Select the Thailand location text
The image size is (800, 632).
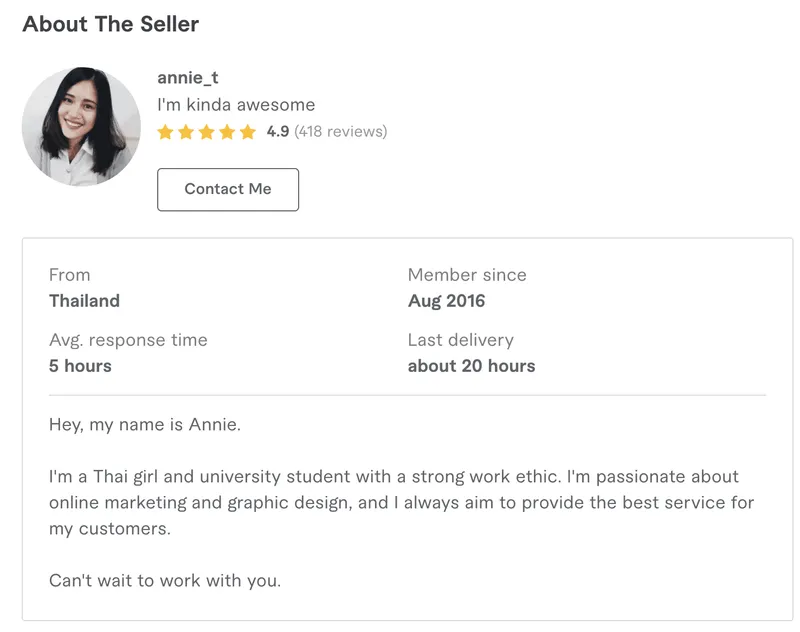[84, 300]
